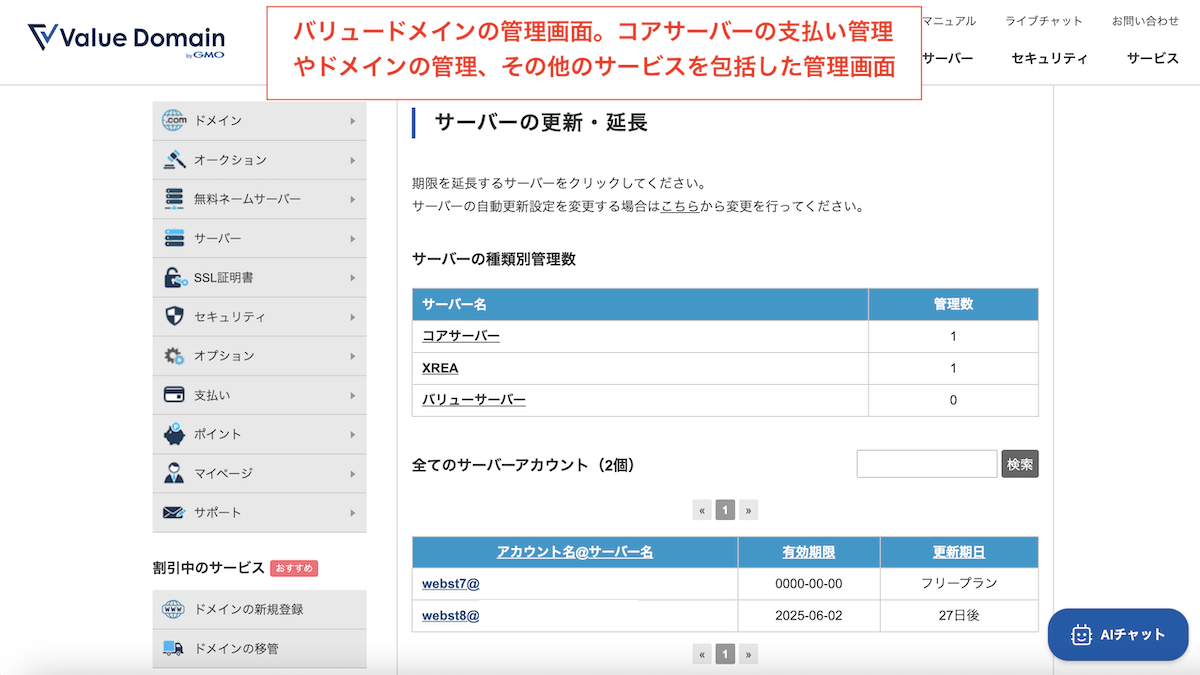Open the マイページ sidebar menu
The image size is (1200, 675).
pos(259,473)
